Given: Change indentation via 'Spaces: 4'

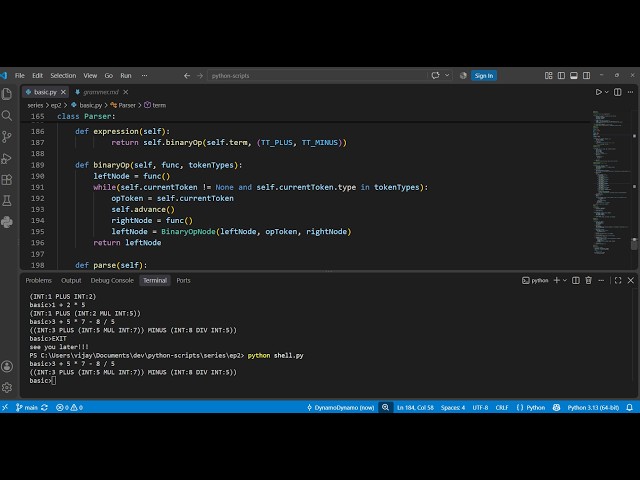Looking at the screenshot, I should 453,407.
